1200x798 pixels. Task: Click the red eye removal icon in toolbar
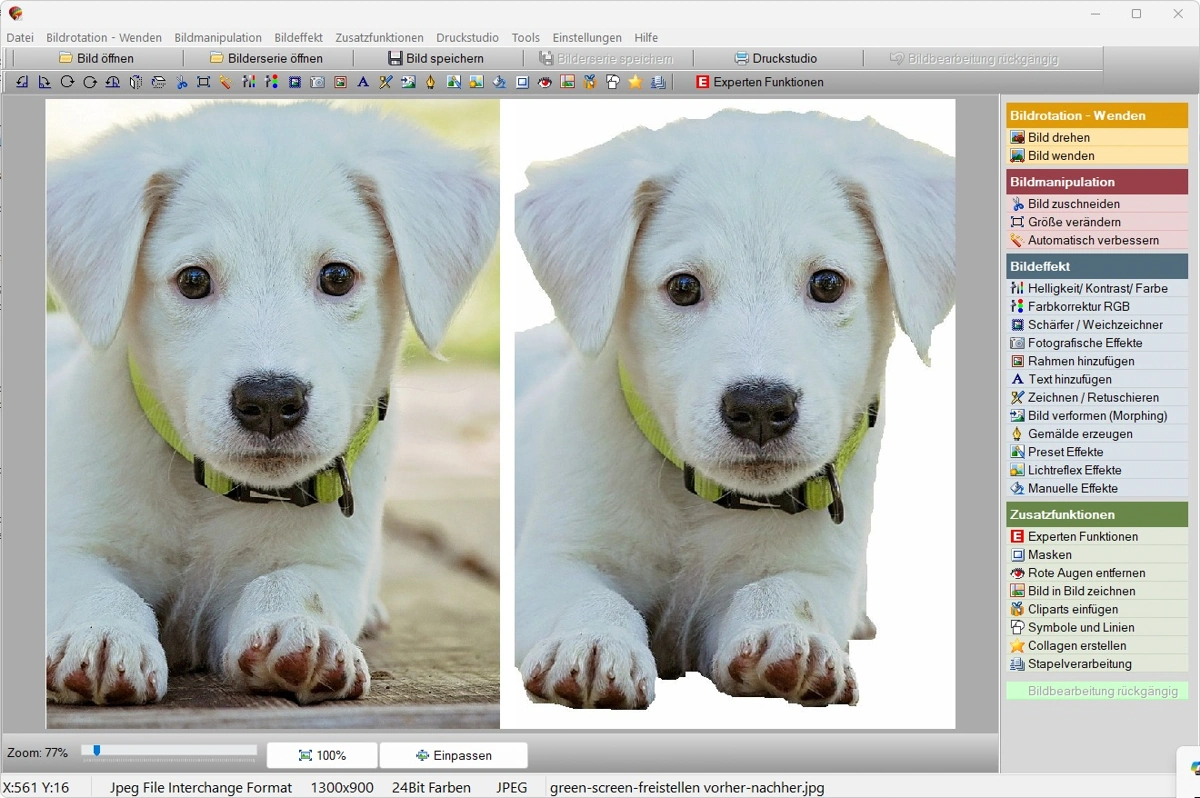pyautogui.click(x=544, y=82)
